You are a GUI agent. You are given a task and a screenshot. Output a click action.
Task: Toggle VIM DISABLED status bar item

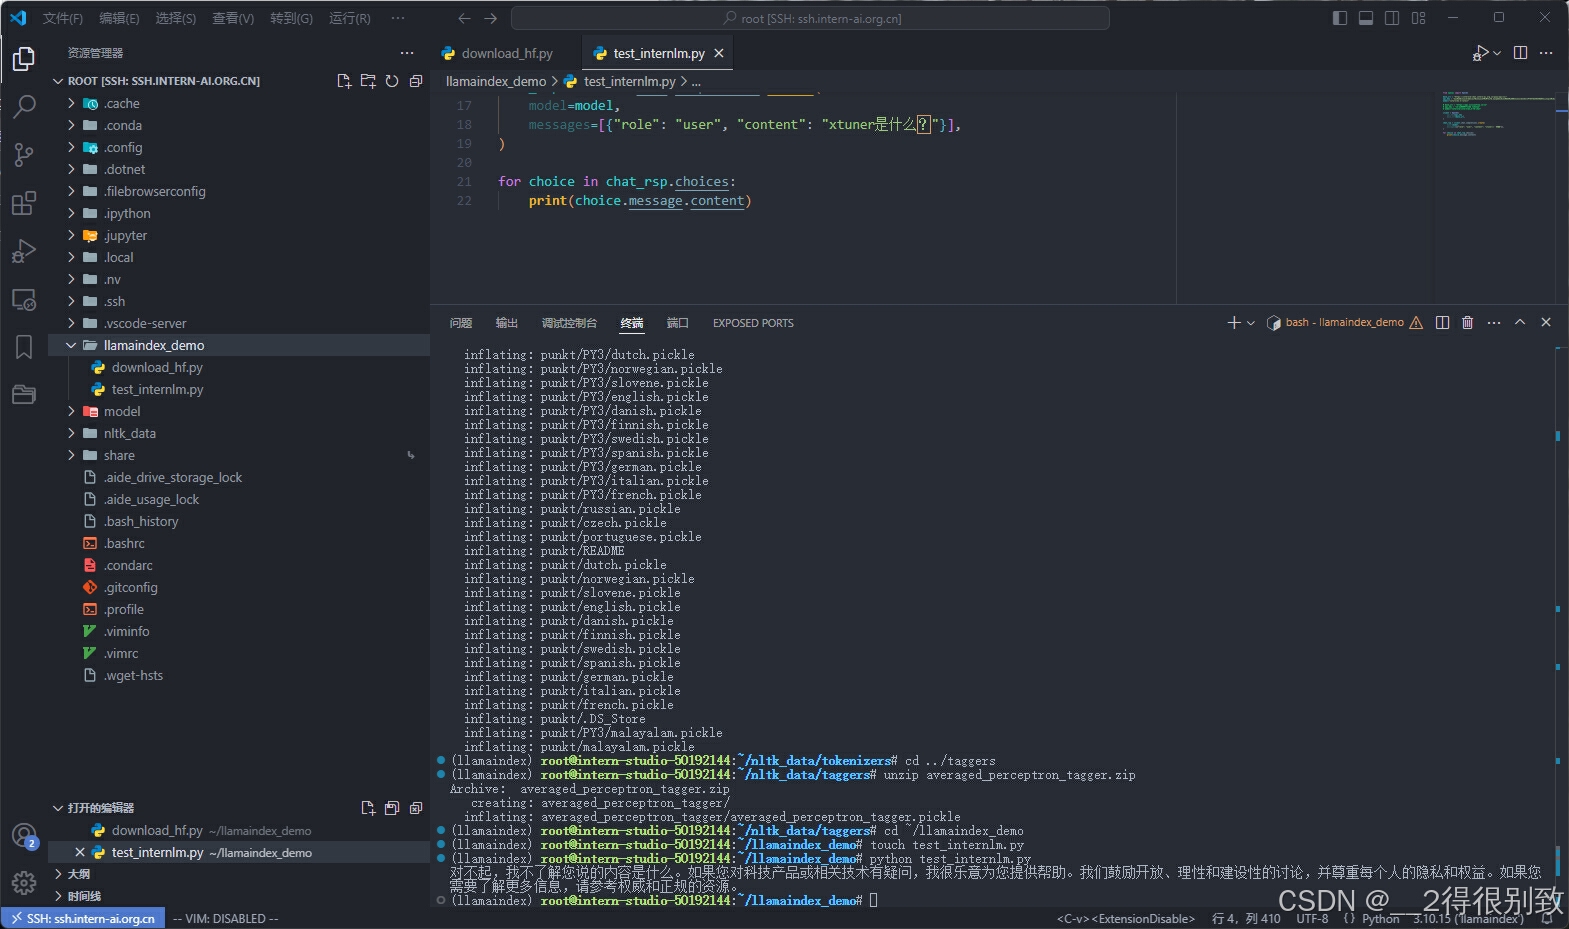(226, 919)
